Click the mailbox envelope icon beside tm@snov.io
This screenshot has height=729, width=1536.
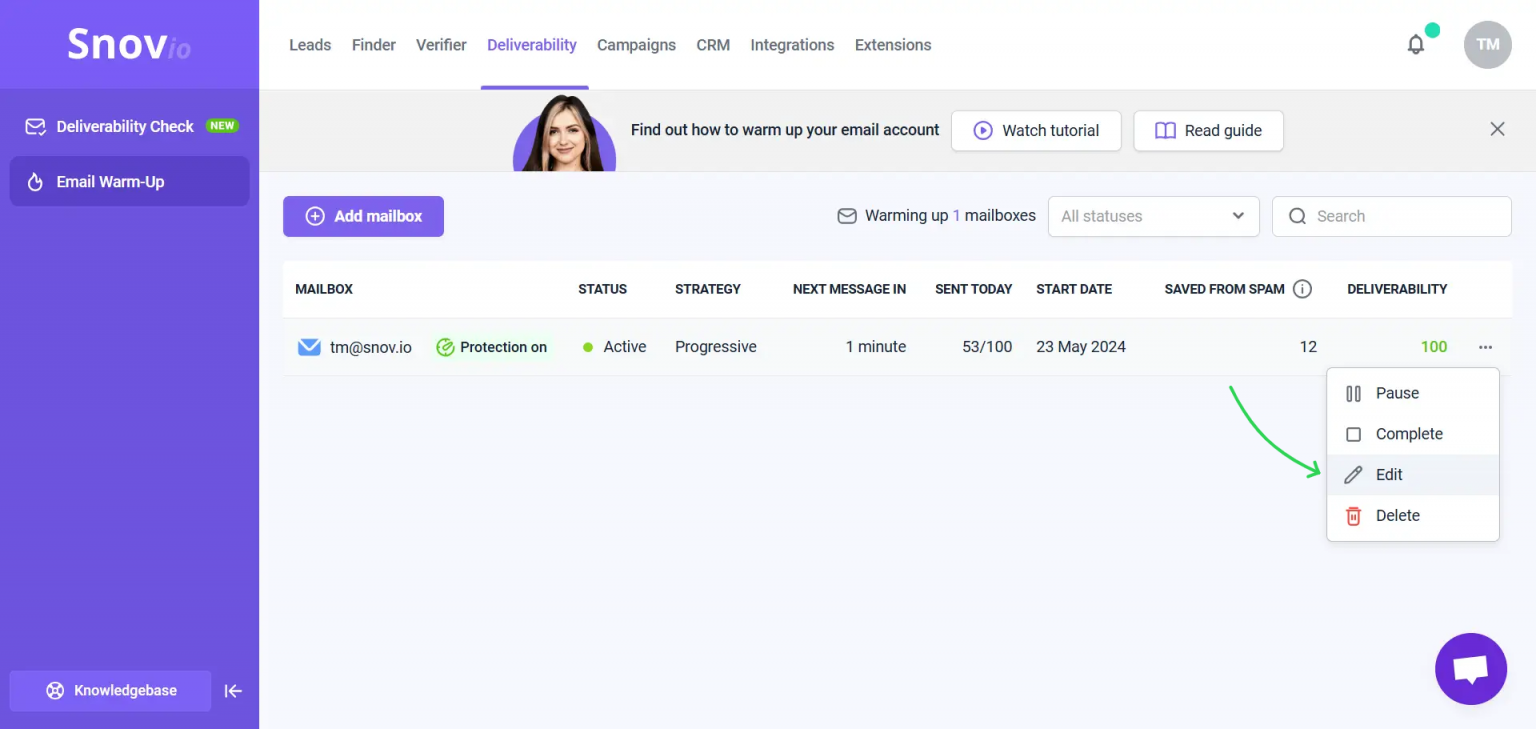click(309, 347)
